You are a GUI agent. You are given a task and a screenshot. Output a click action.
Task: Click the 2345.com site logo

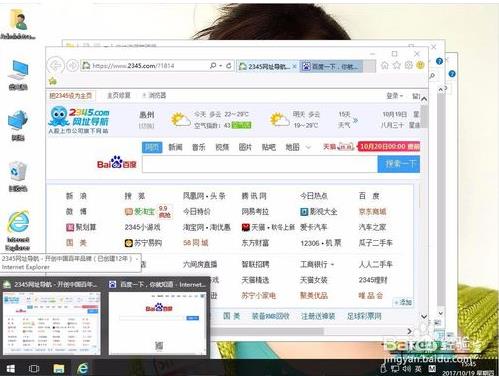[x=79, y=120]
